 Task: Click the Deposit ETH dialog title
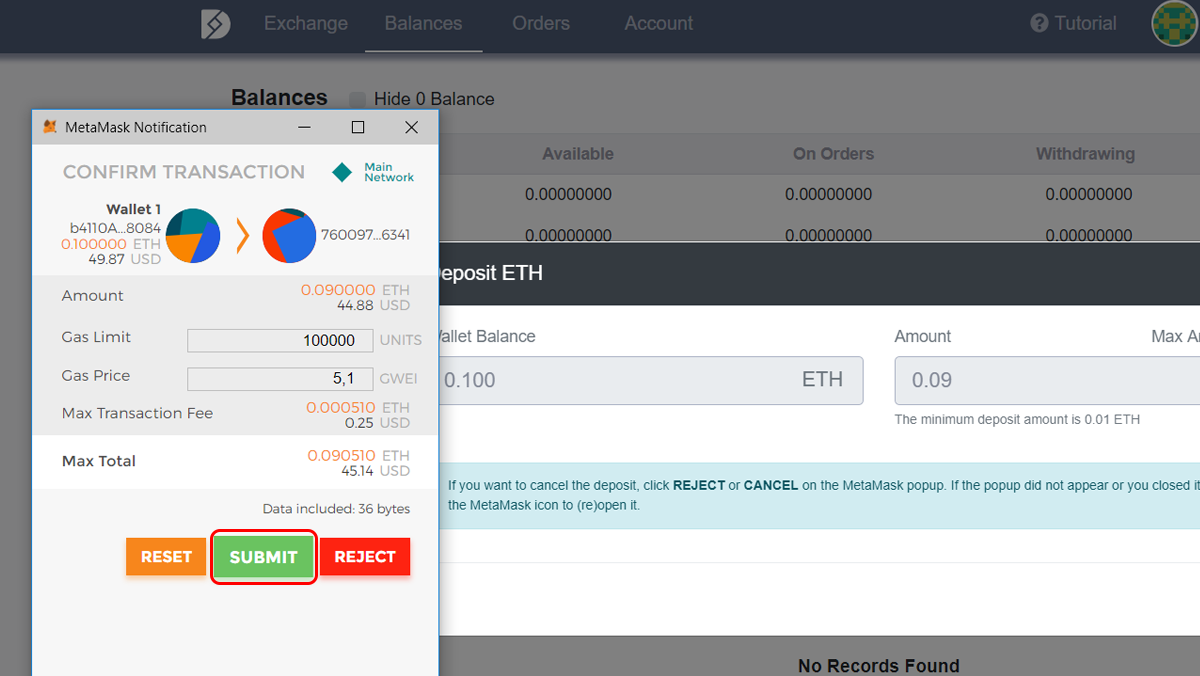(x=490, y=273)
